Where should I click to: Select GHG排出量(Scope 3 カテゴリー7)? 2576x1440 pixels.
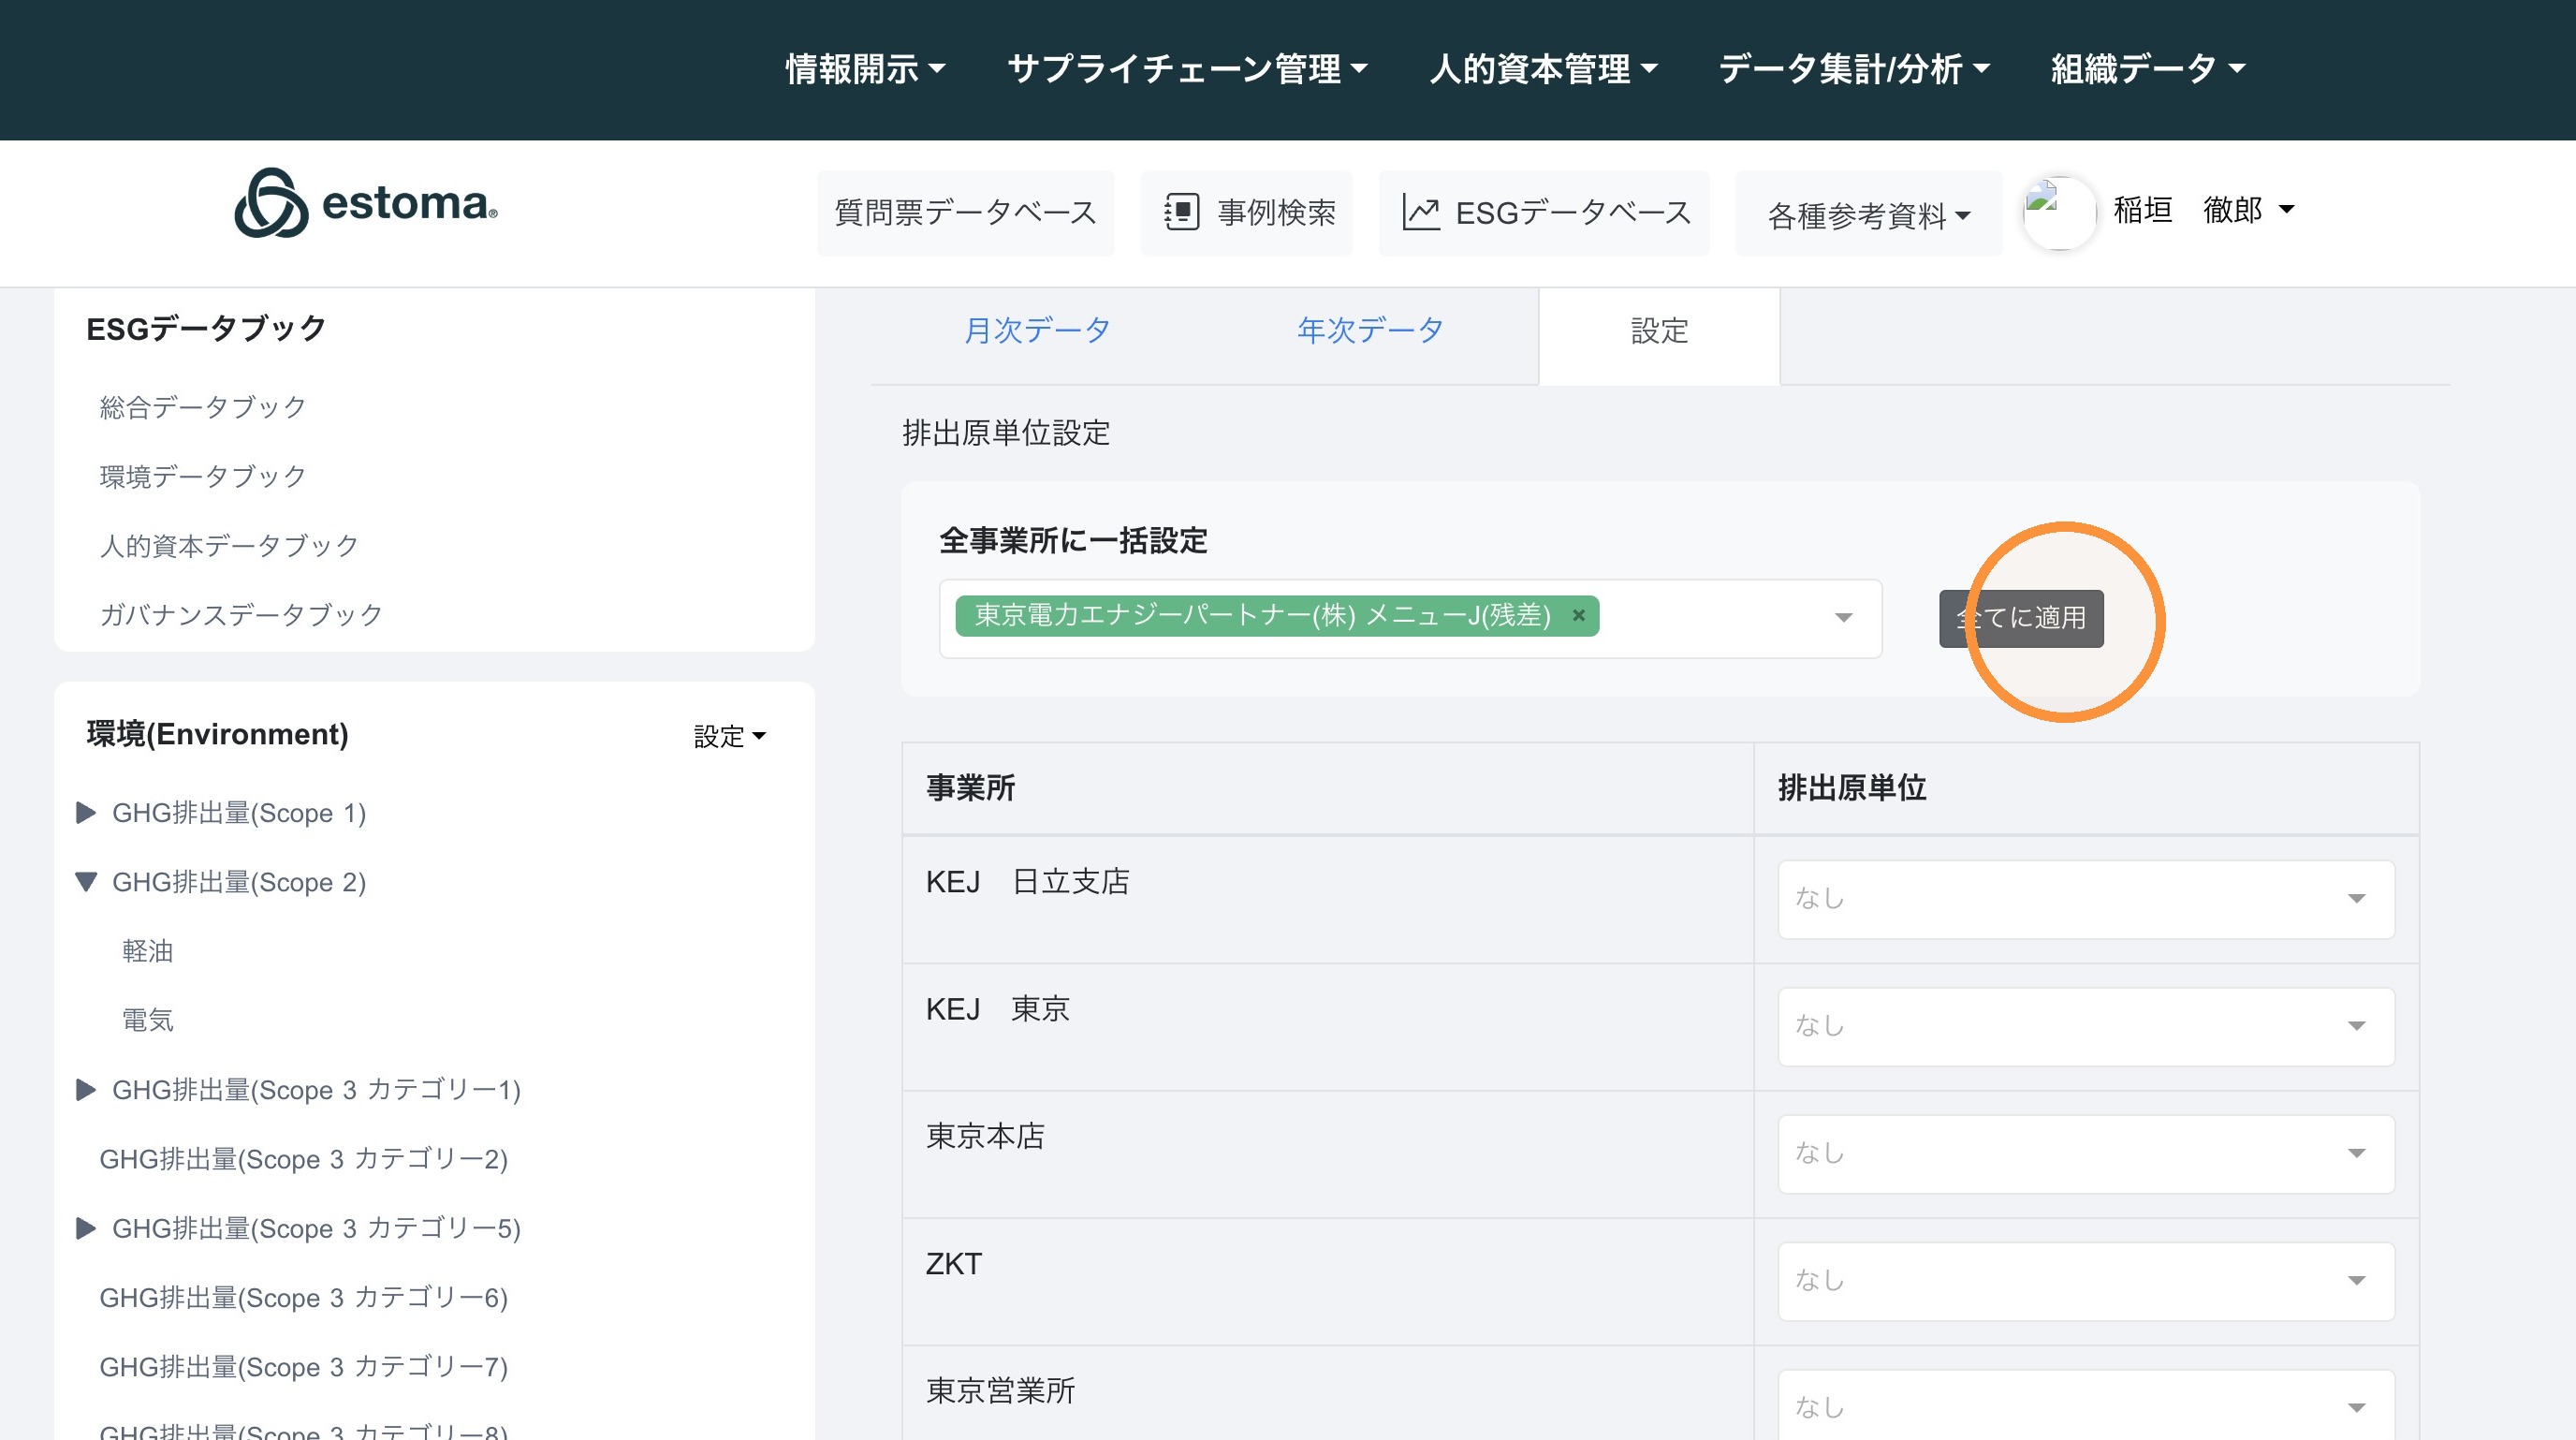pyautogui.click(x=304, y=1366)
